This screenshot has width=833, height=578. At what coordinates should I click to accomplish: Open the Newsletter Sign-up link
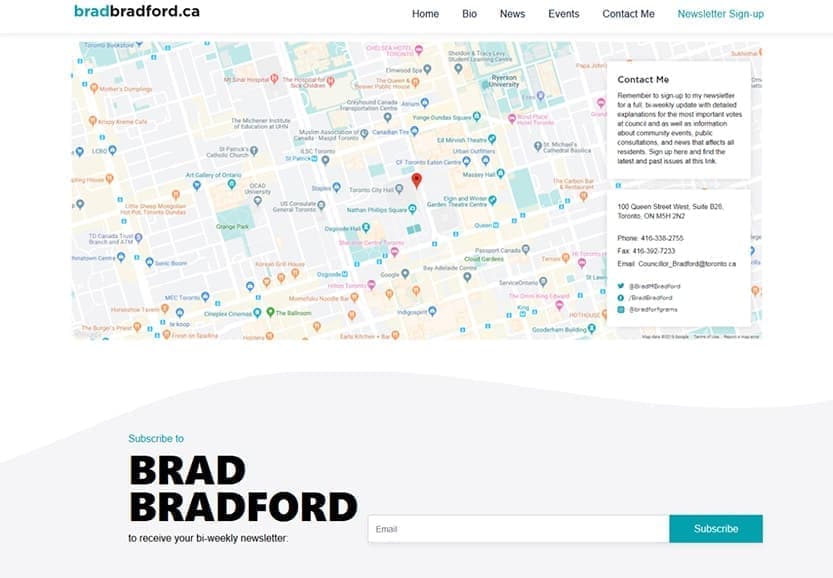point(720,14)
